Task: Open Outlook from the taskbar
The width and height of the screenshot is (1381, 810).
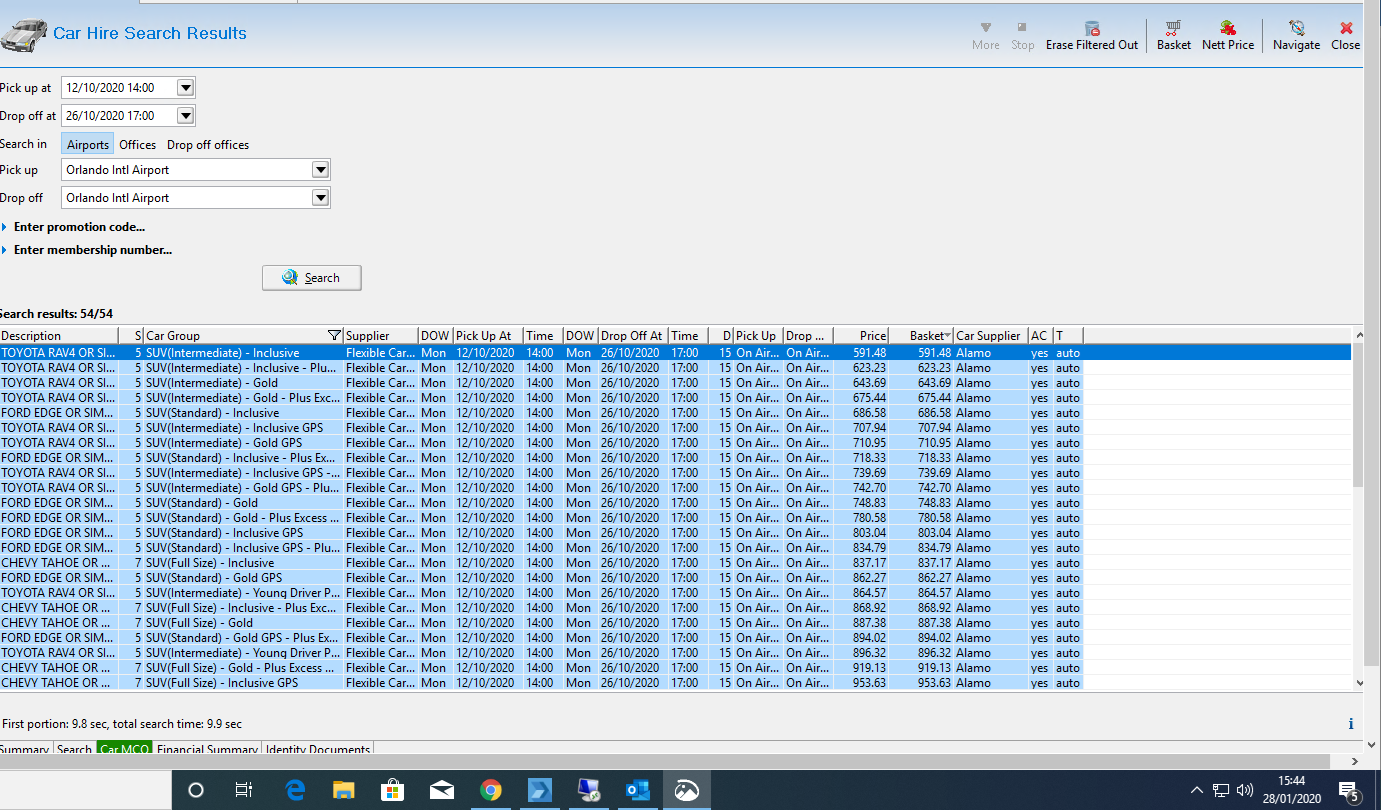Action: pos(637,790)
